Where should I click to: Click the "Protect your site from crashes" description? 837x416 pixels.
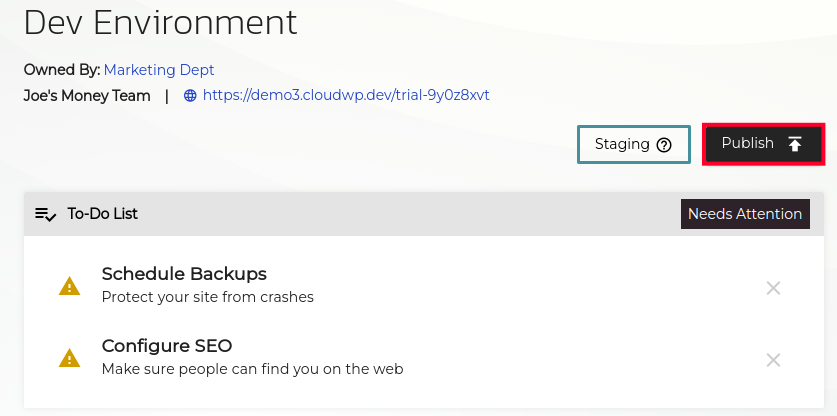[208, 297]
